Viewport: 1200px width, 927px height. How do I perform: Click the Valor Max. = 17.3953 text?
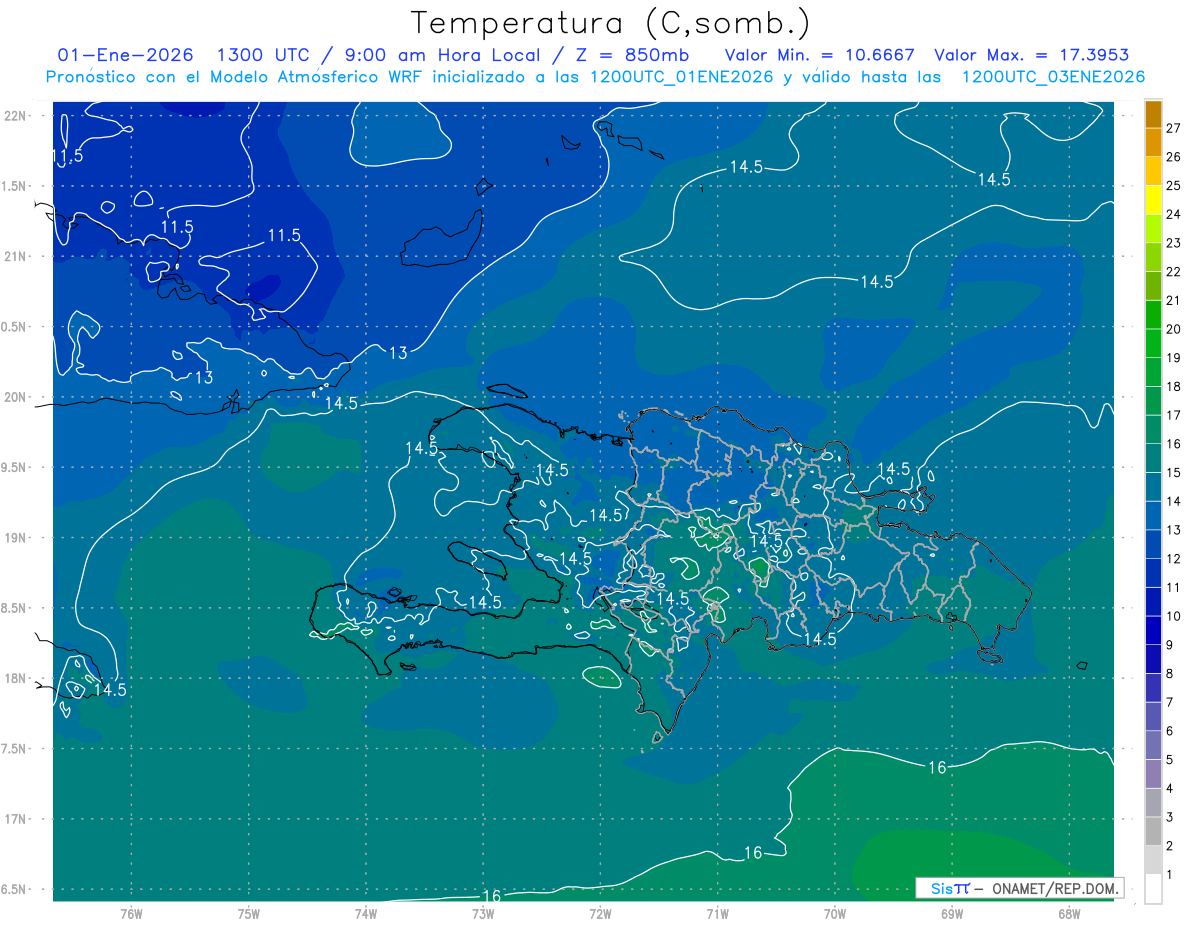[x=1031, y=55]
